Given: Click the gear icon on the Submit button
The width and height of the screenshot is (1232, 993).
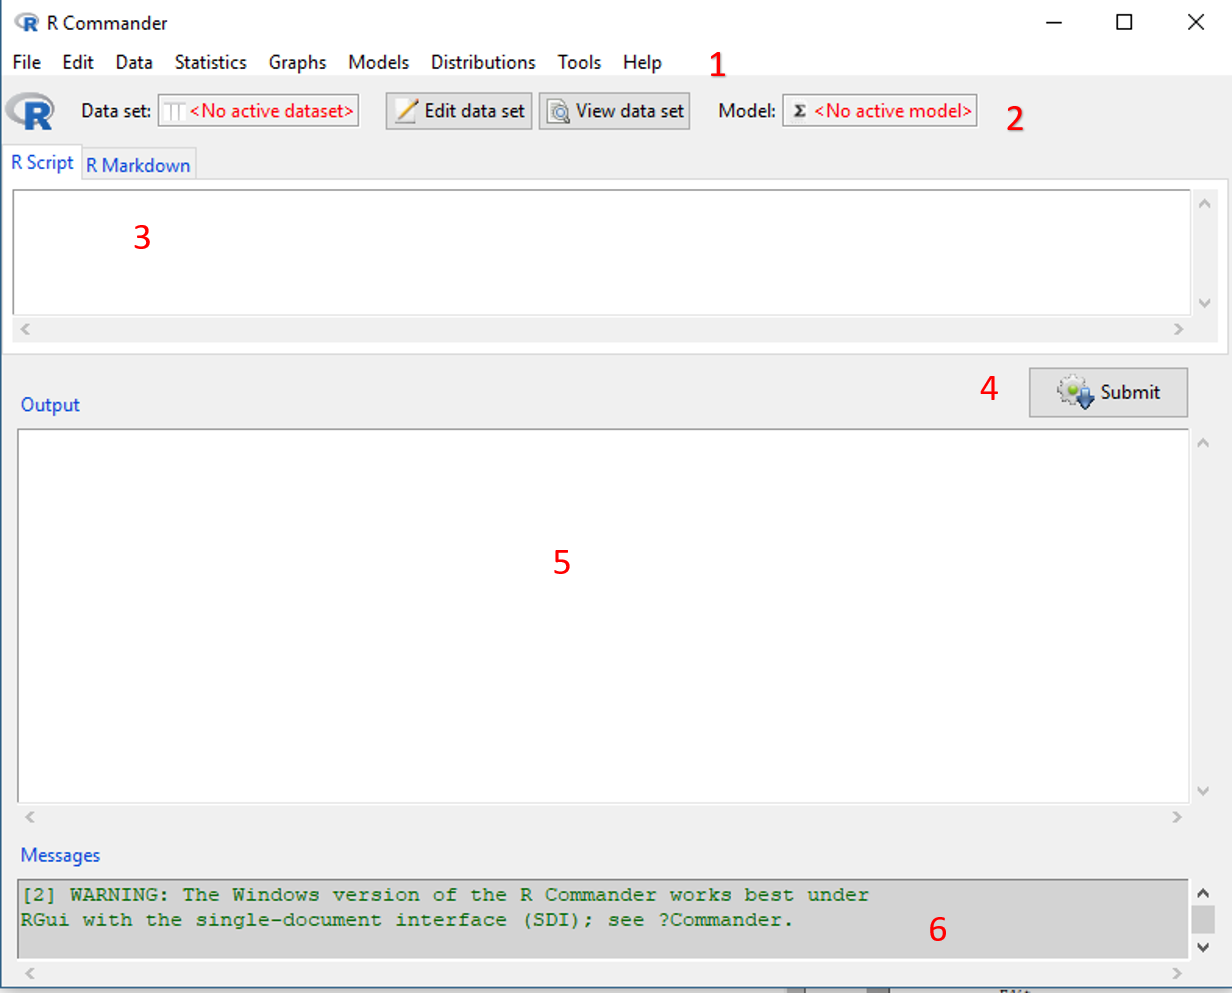Looking at the screenshot, I should click(x=1075, y=392).
